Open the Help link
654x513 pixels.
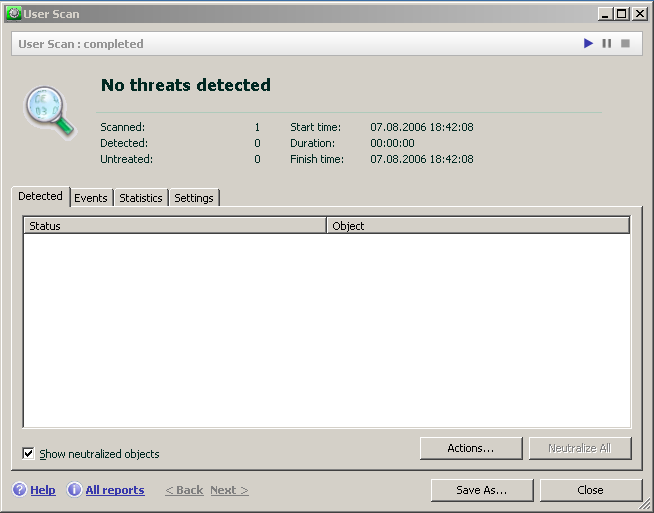pos(43,490)
